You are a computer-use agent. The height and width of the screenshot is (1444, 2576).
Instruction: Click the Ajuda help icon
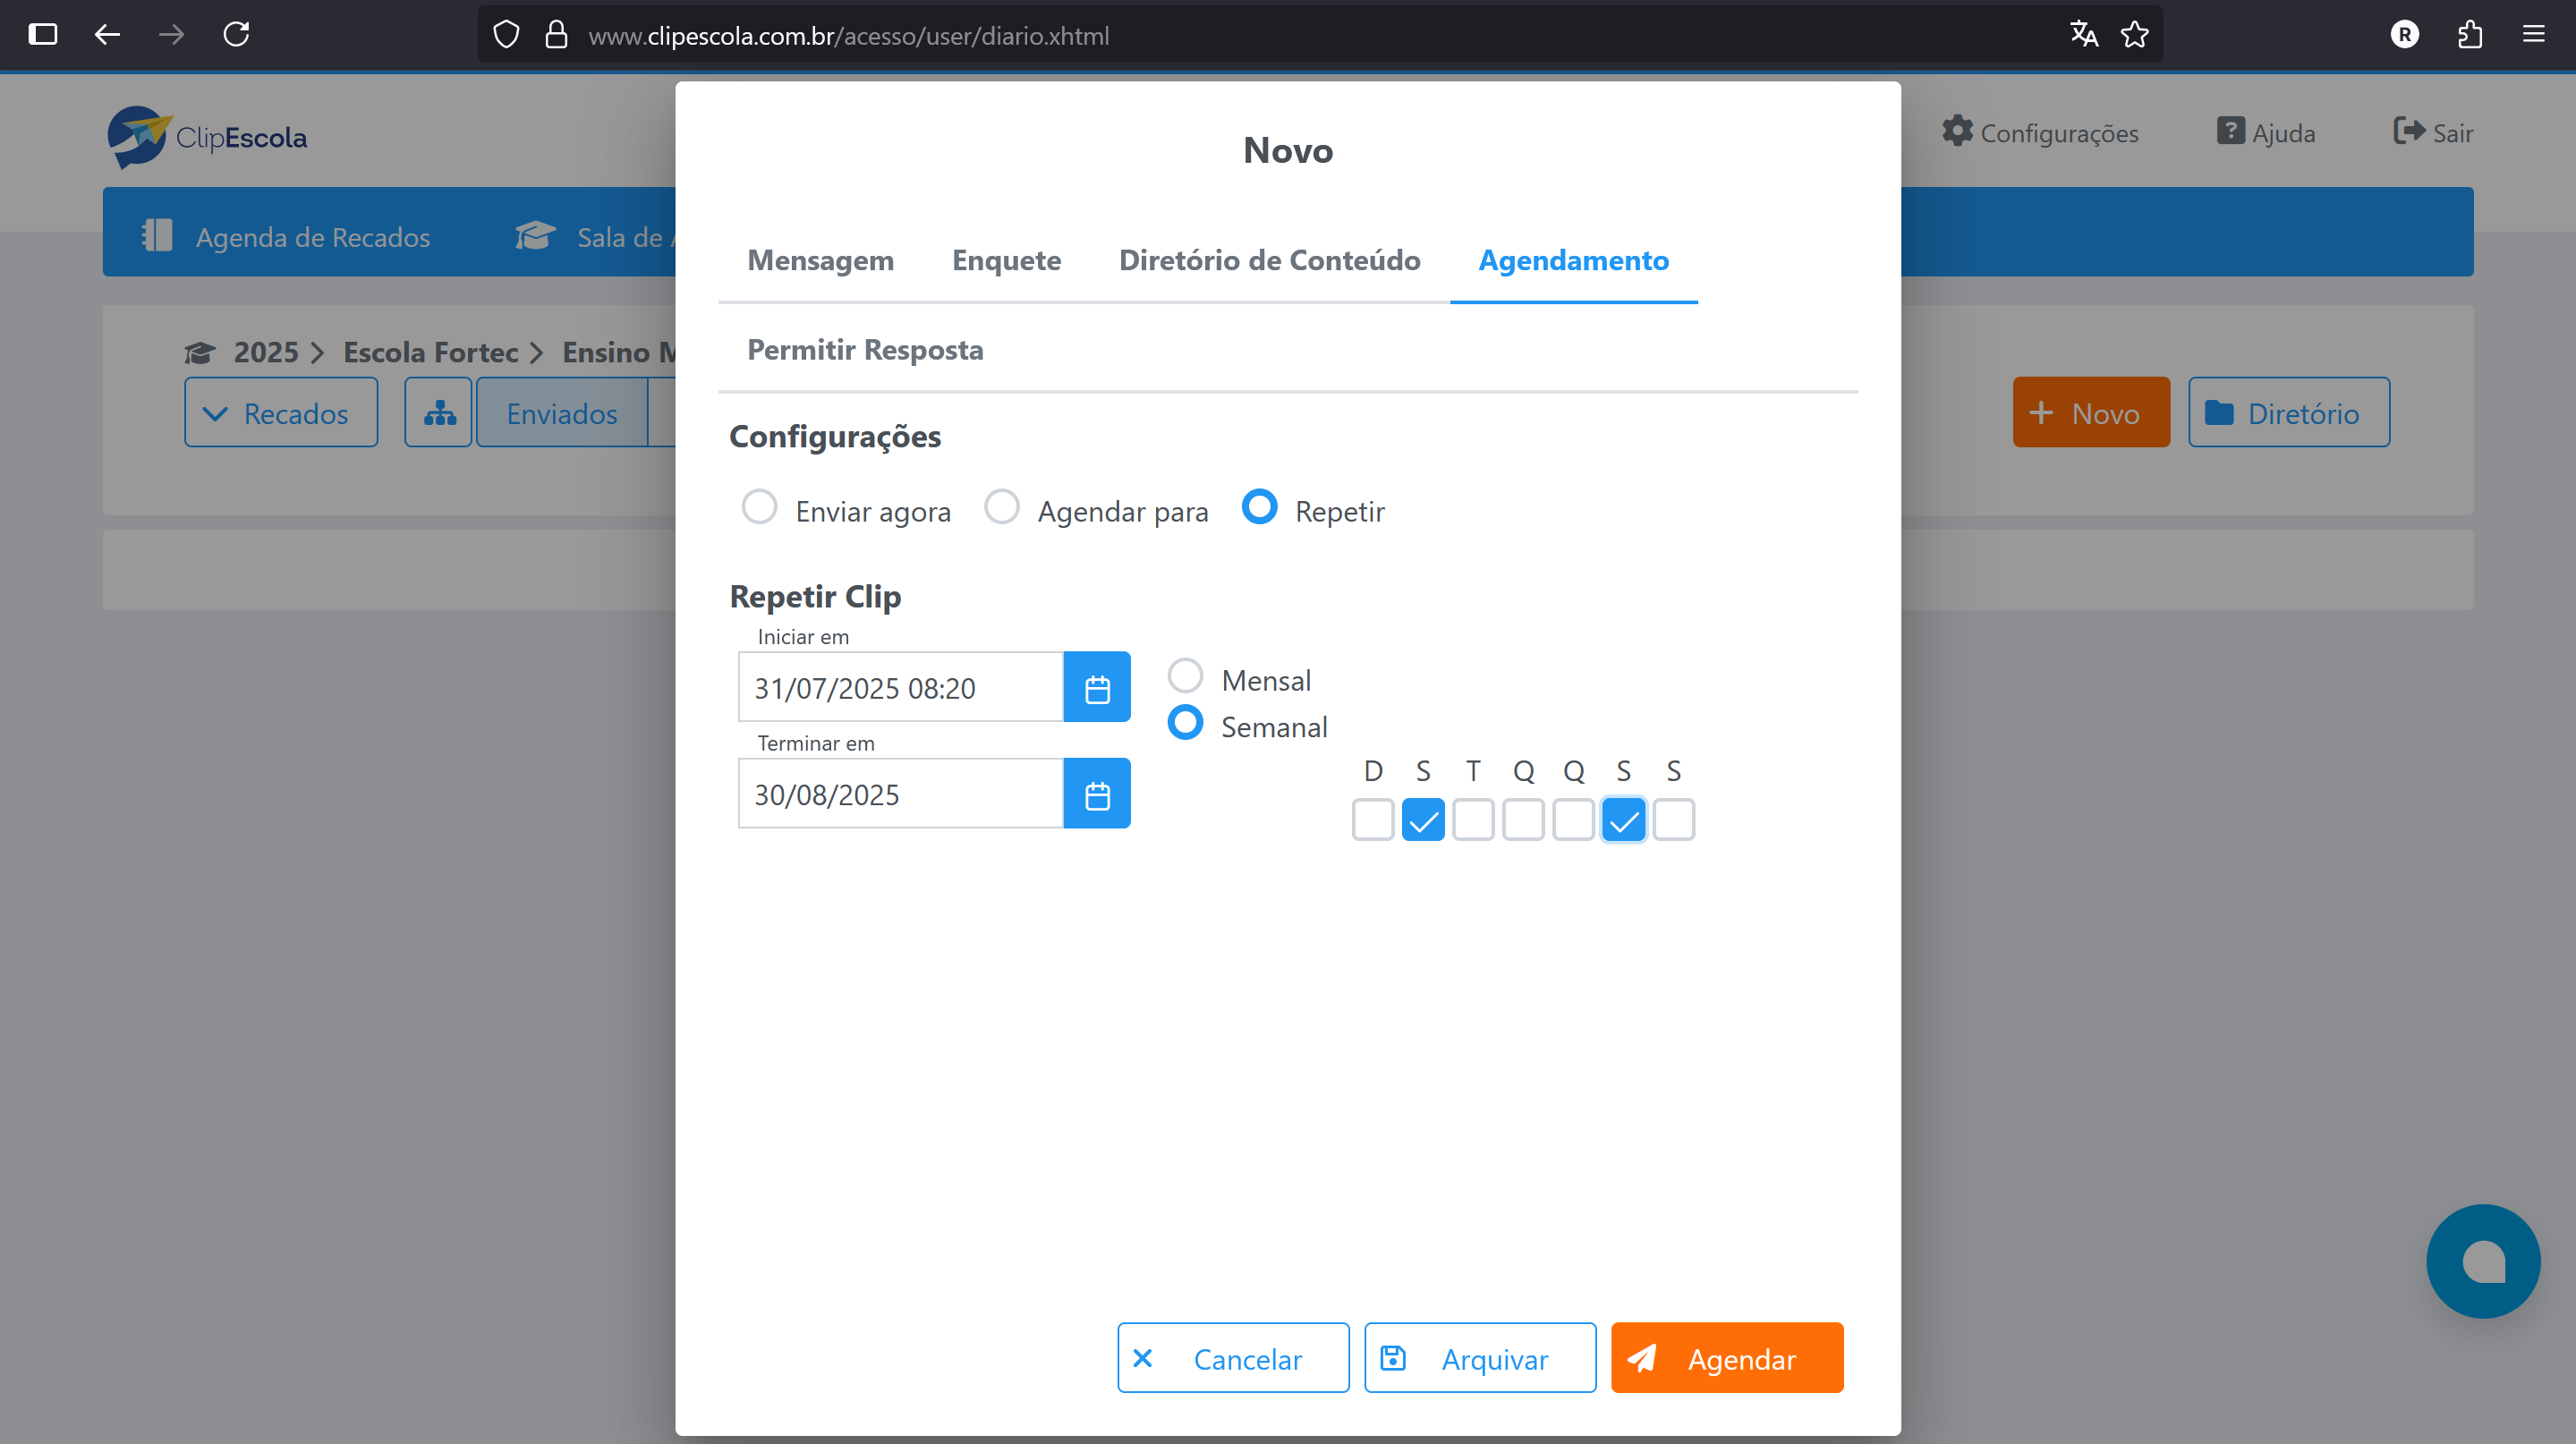point(2231,131)
